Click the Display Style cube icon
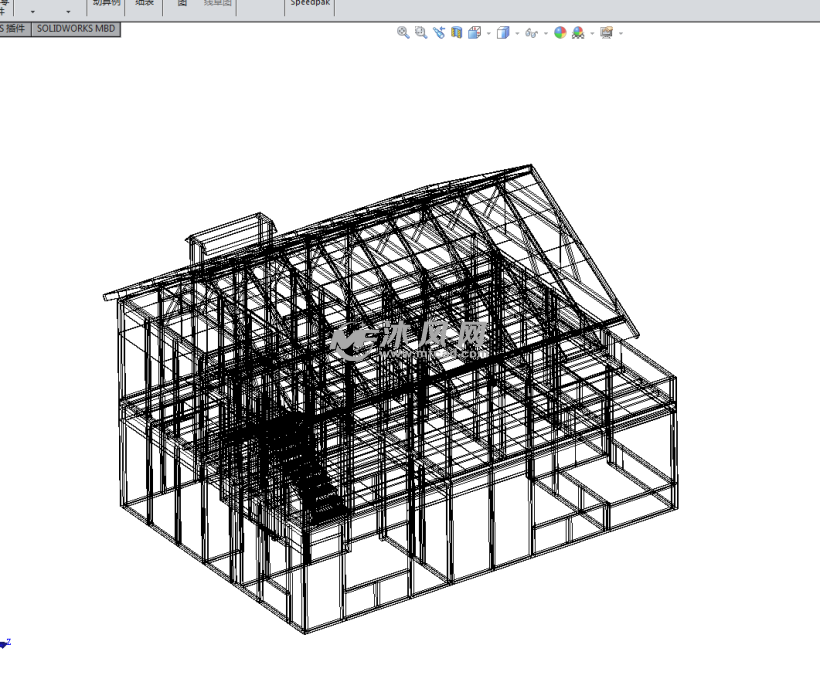The width and height of the screenshot is (820, 682). 504,33
